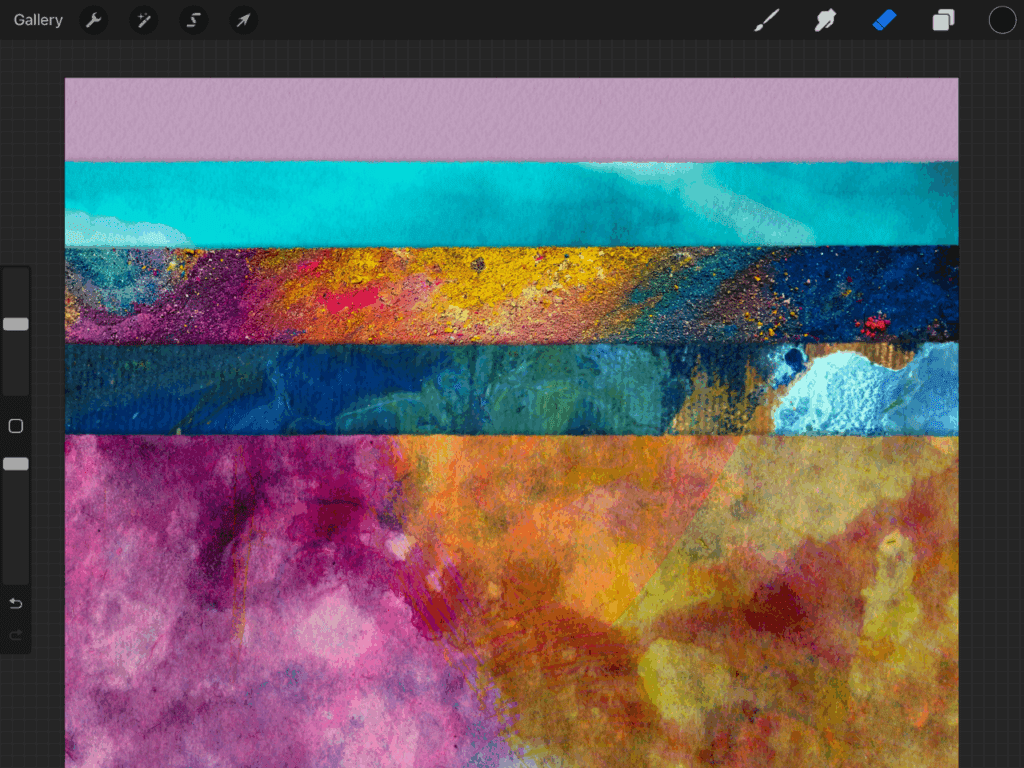Open the Layers panel
1024x768 pixels.
pos(943,20)
